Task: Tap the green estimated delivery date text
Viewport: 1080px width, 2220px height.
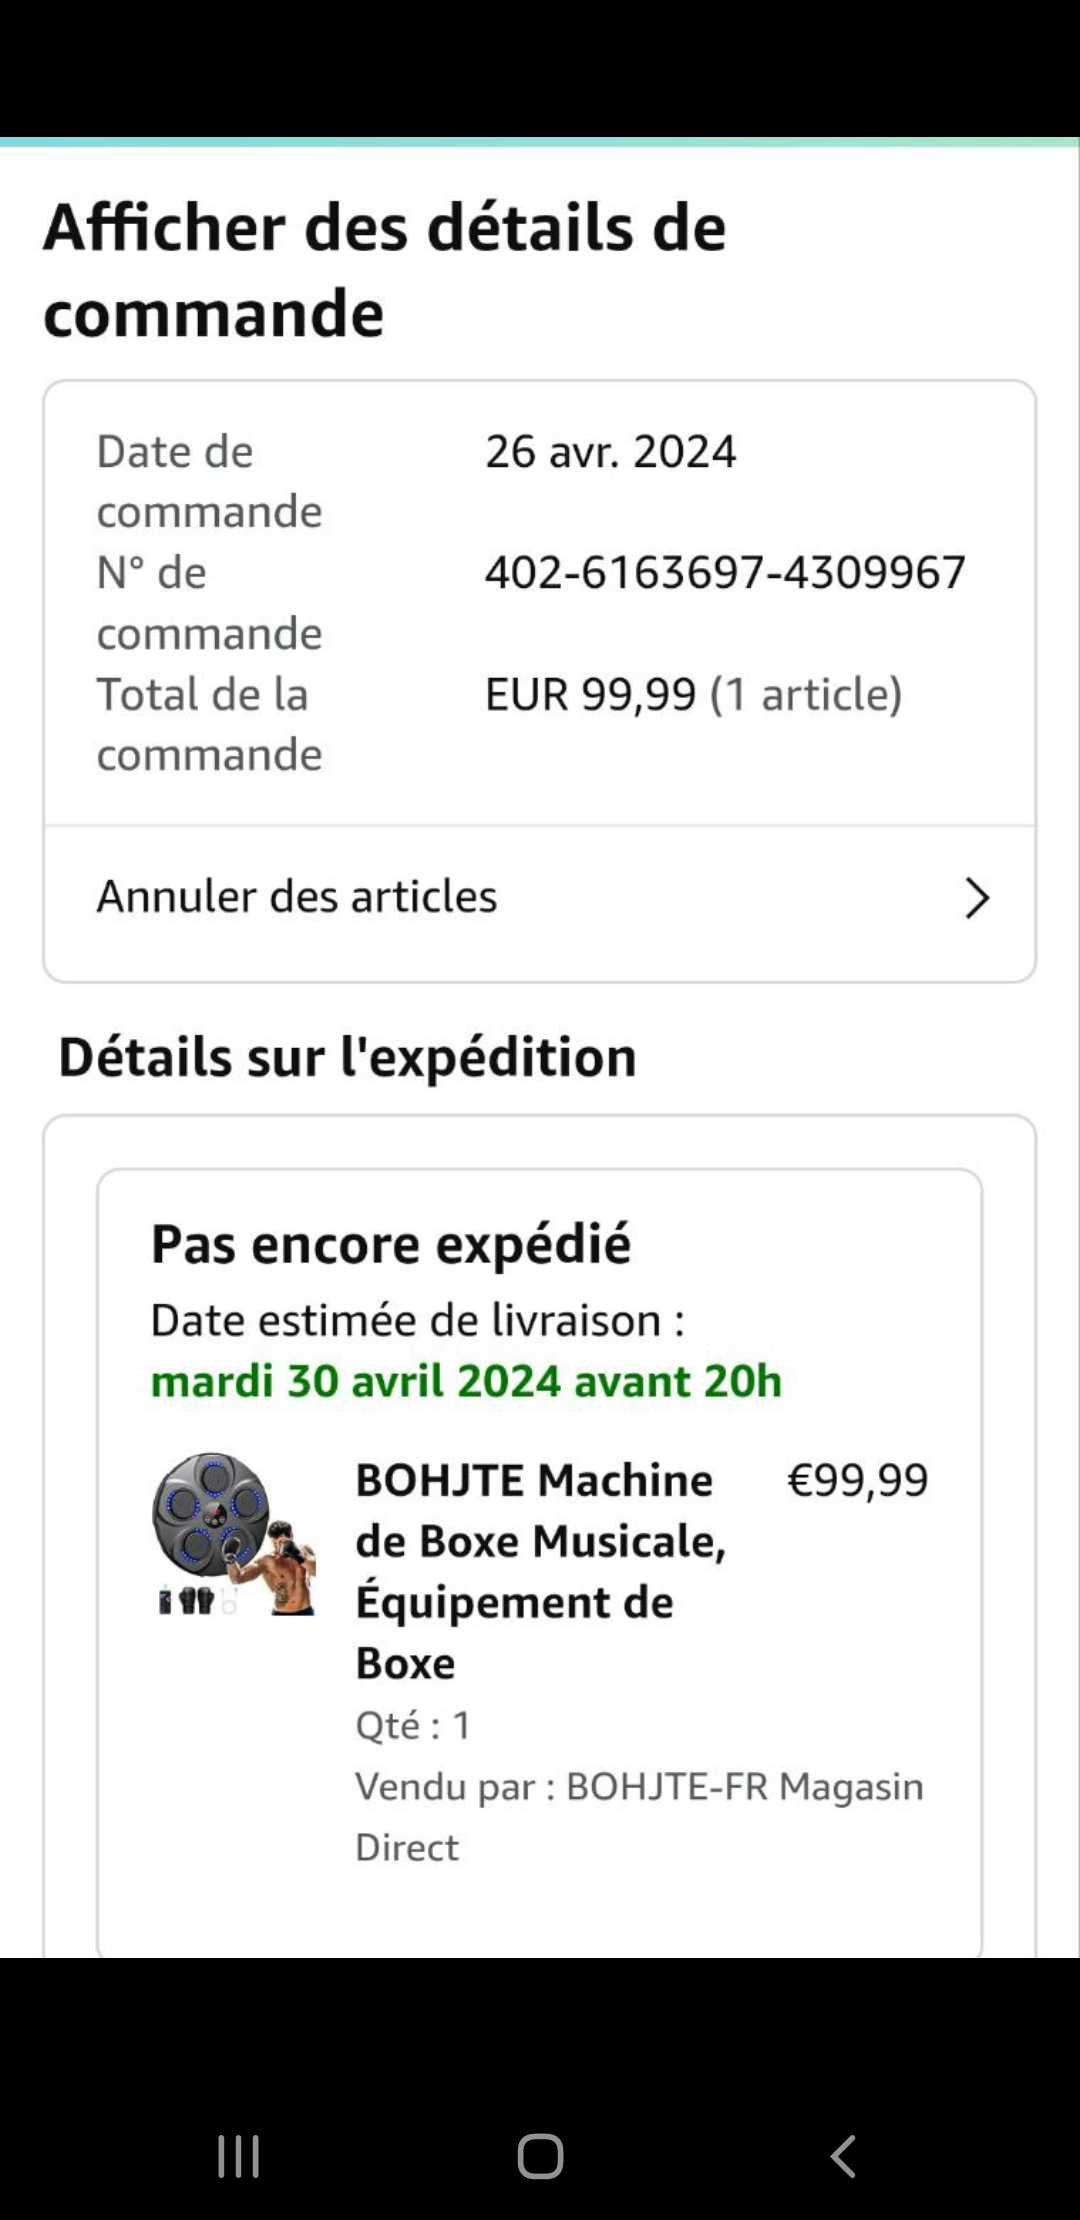Action: point(466,1381)
